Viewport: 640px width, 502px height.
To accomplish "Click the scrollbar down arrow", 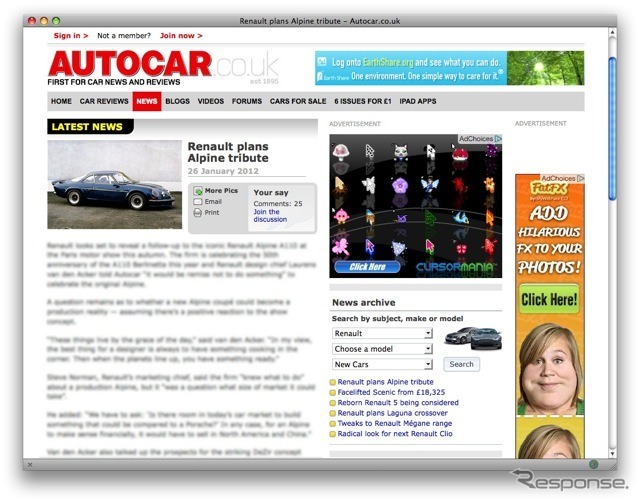I will pyautogui.click(x=612, y=453).
